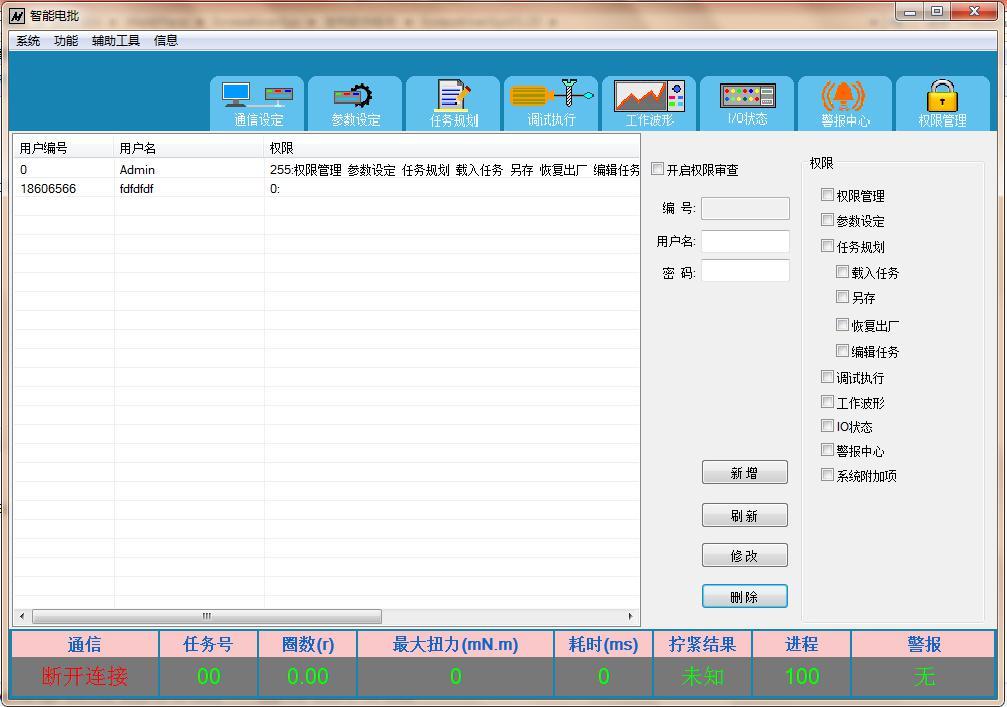Tick the 载入任务 checkbox
The image size is (1007, 707).
coord(842,272)
